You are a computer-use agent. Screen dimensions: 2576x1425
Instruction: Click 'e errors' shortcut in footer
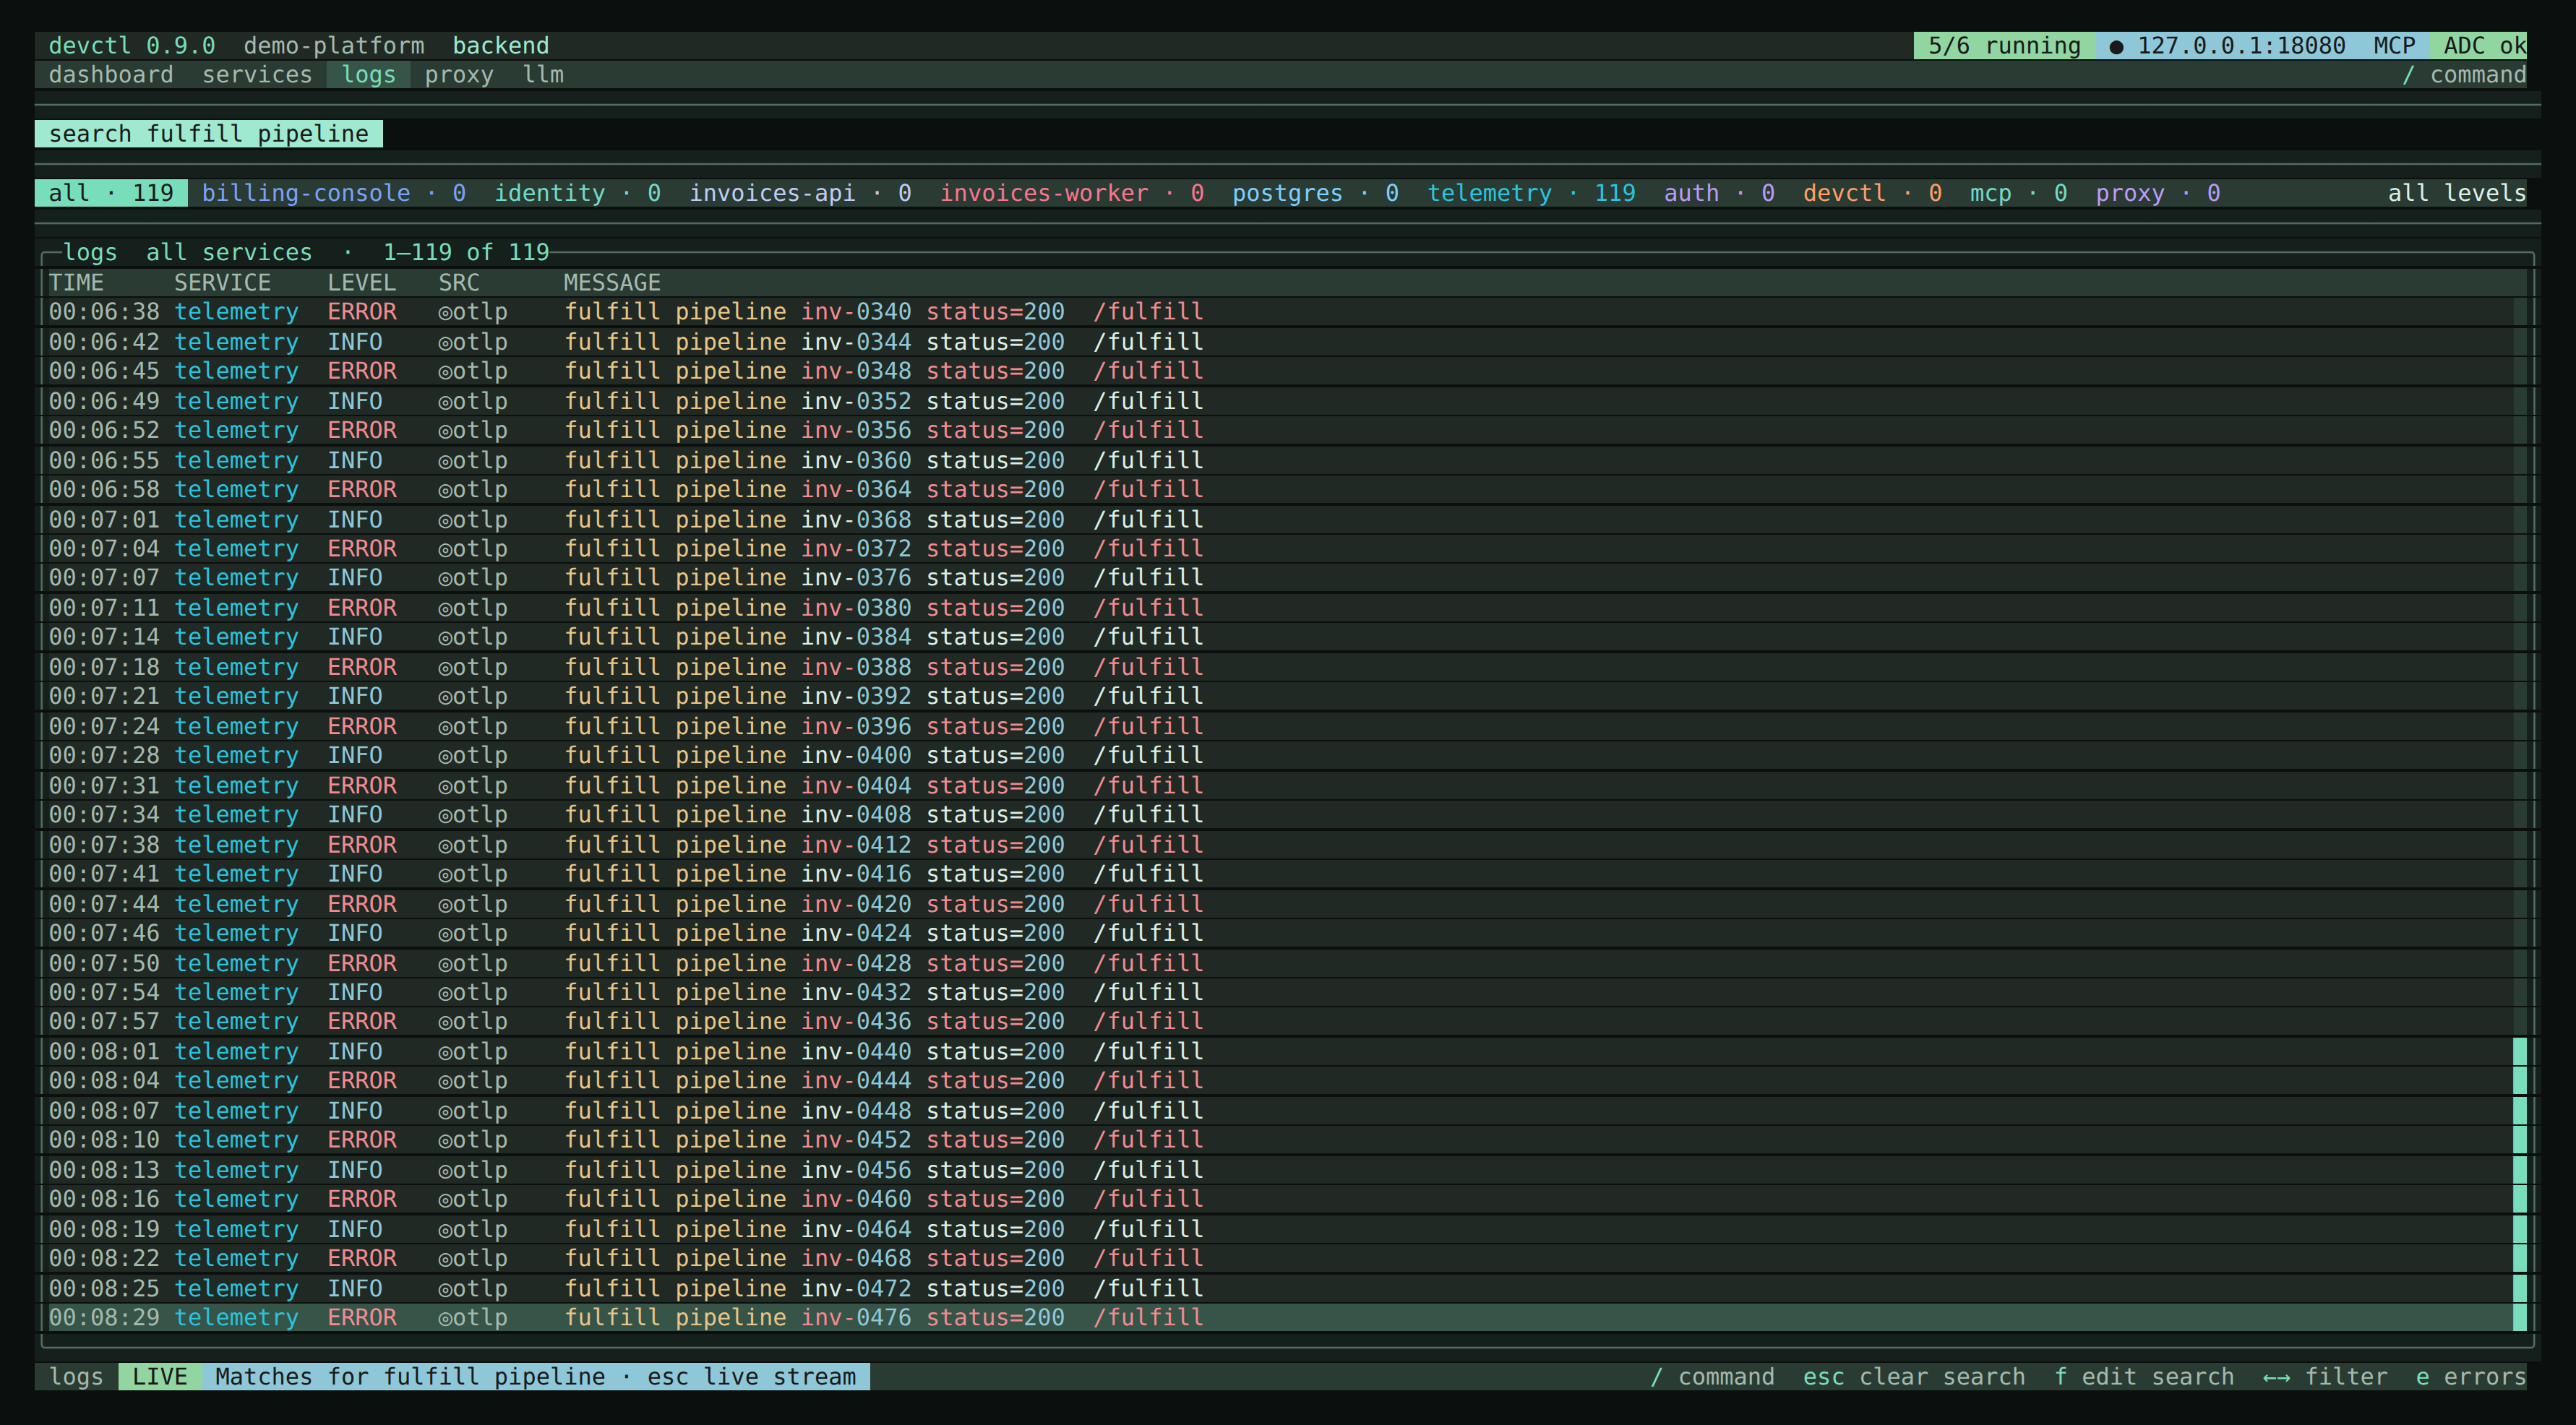[2471, 1377]
